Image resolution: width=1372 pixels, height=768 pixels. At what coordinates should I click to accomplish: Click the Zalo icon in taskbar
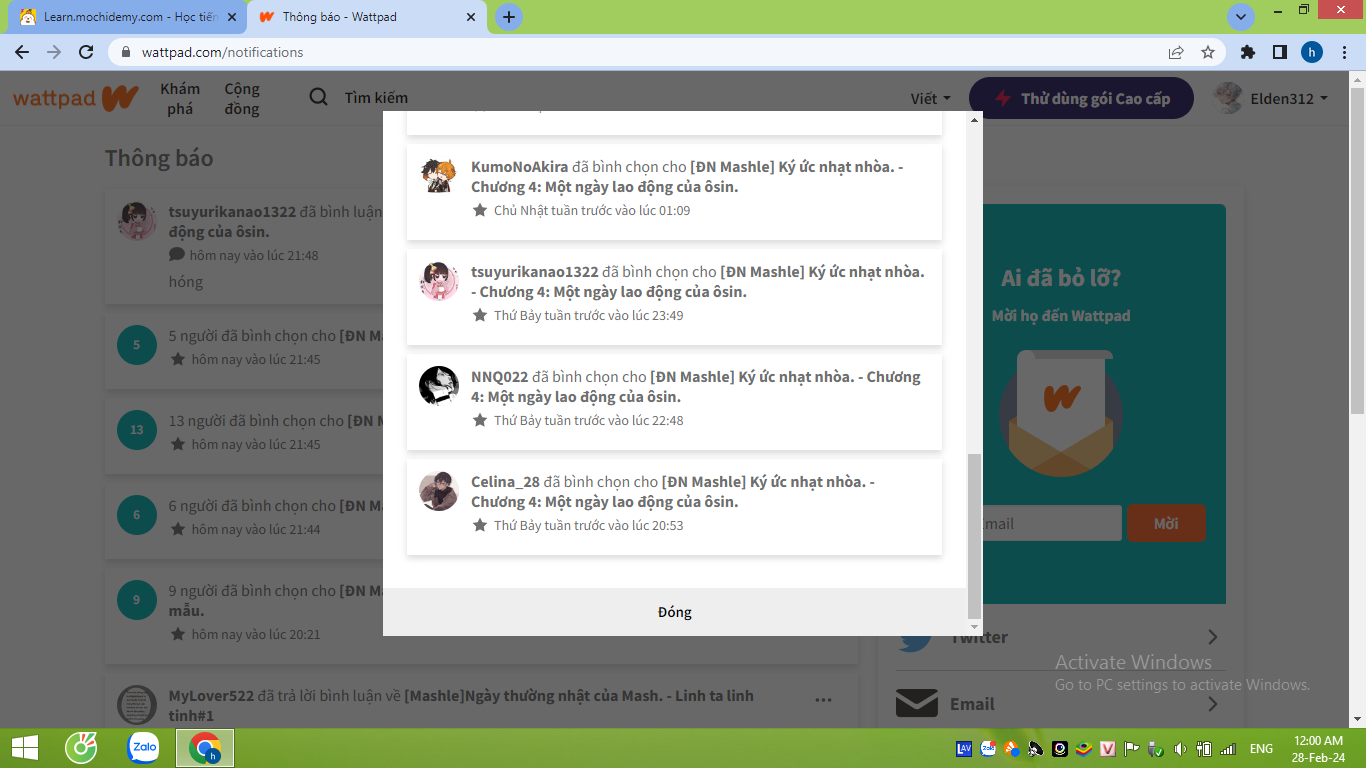(144, 748)
